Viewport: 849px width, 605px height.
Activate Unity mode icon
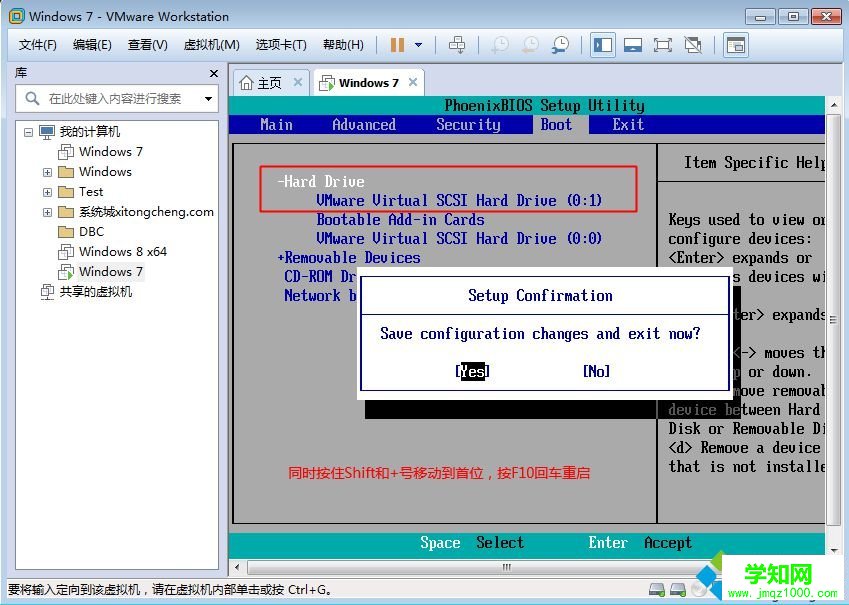click(691, 44)
